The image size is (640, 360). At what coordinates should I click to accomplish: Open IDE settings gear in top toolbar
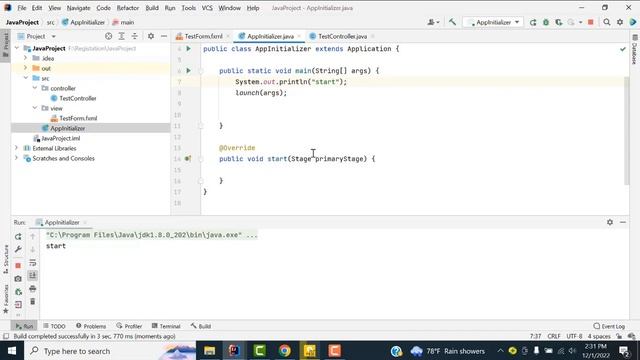click(x=620, y=22)
